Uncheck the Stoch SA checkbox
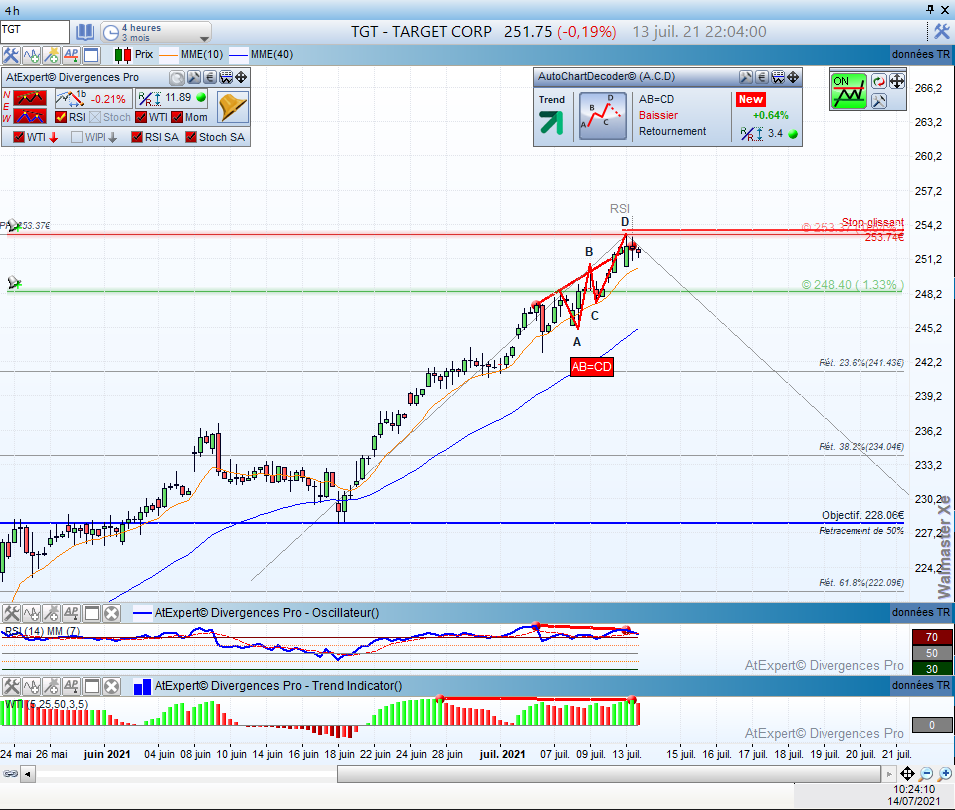This screenshot has height=810, width=955. coord(191,137)
